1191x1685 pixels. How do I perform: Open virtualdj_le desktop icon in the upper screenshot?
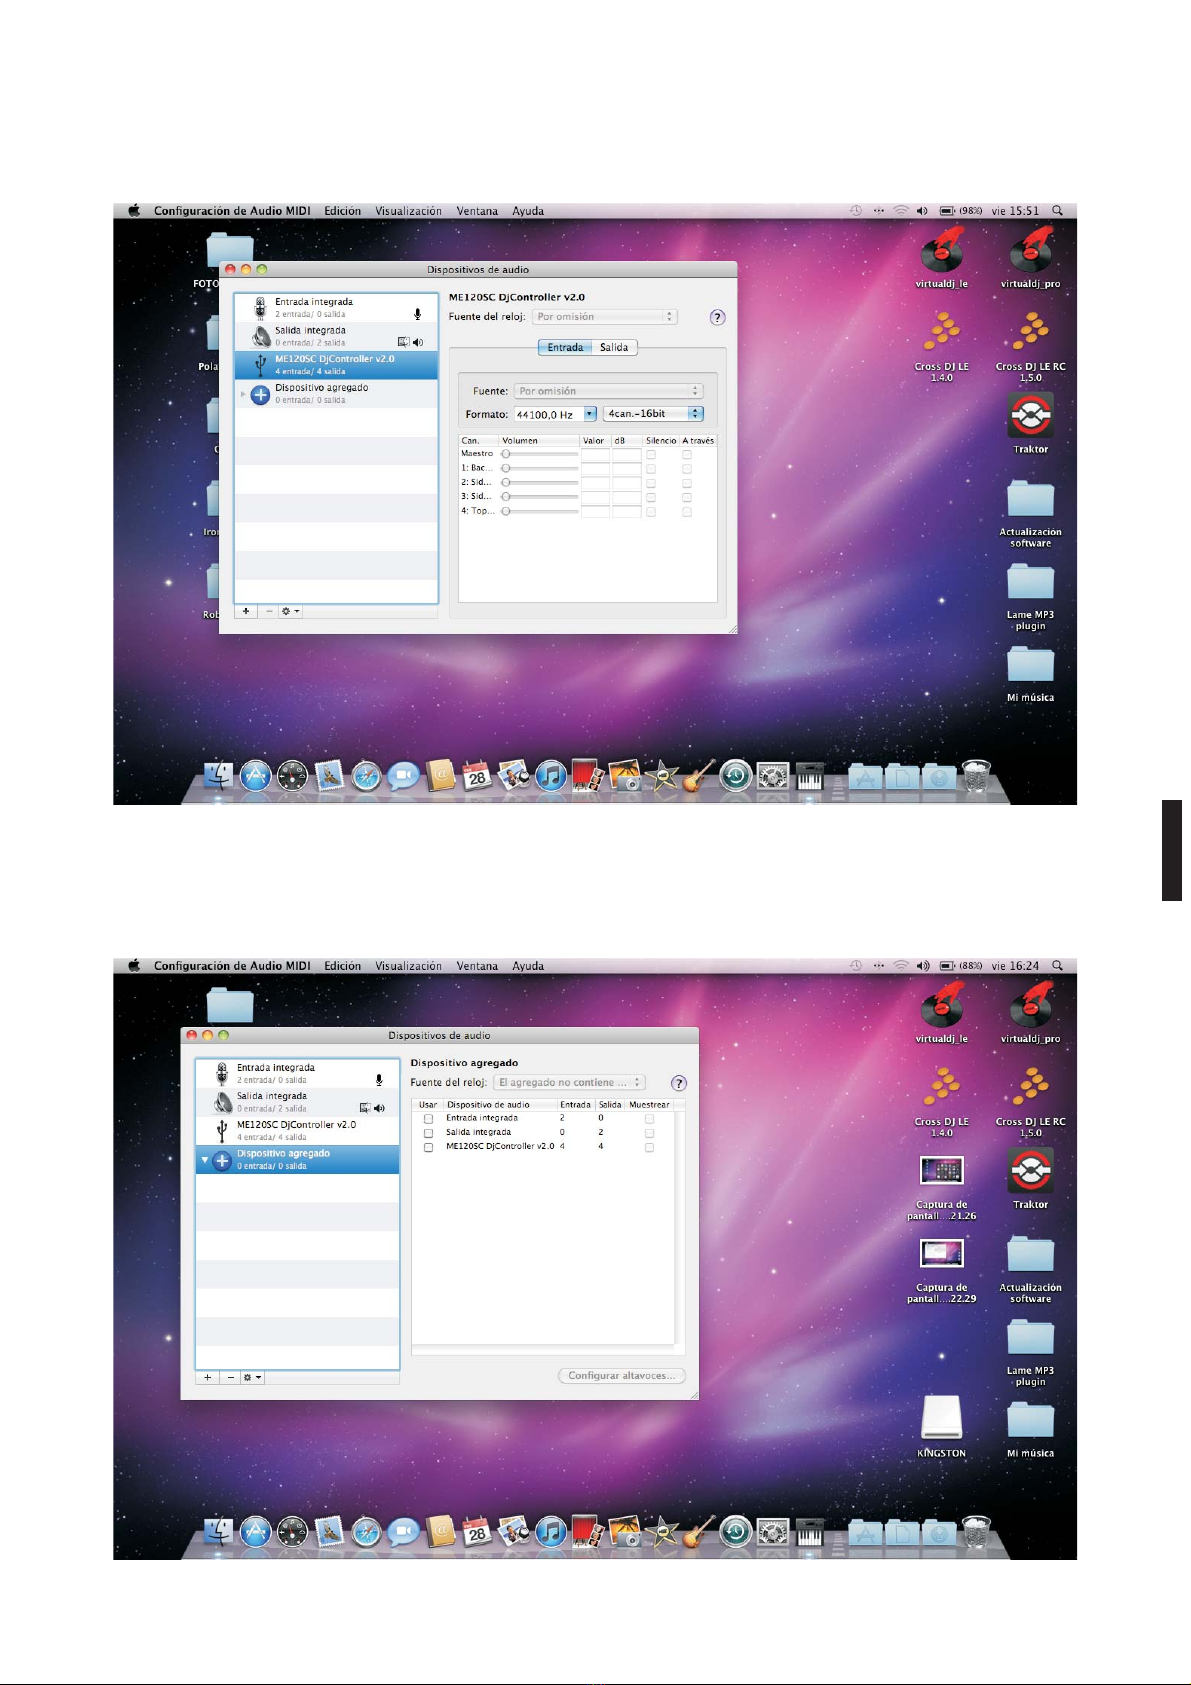941,250
